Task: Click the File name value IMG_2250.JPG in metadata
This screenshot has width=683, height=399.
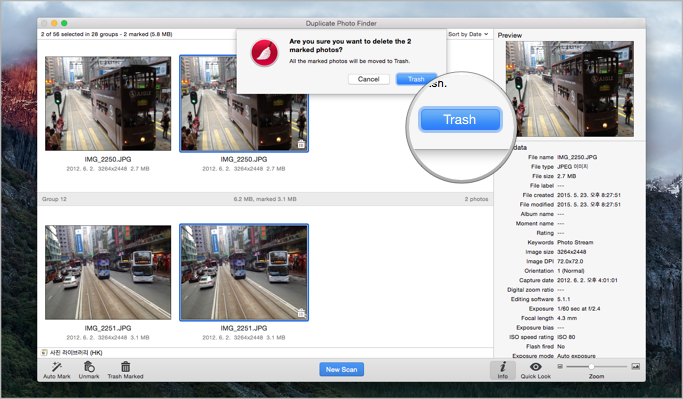Action: tap(577, 157)
